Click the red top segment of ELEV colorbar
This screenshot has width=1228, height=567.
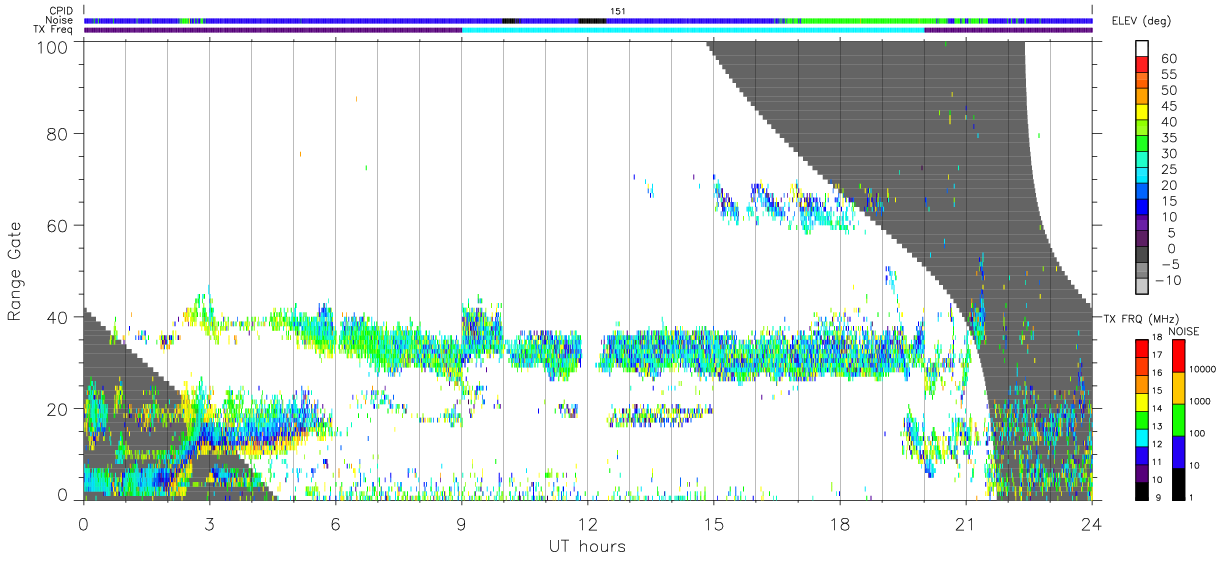click(1144, 64)
